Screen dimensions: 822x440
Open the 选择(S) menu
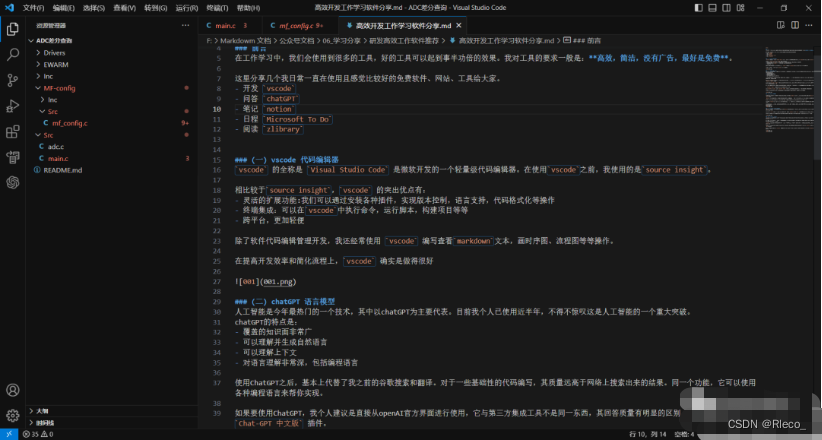point(94,8)
